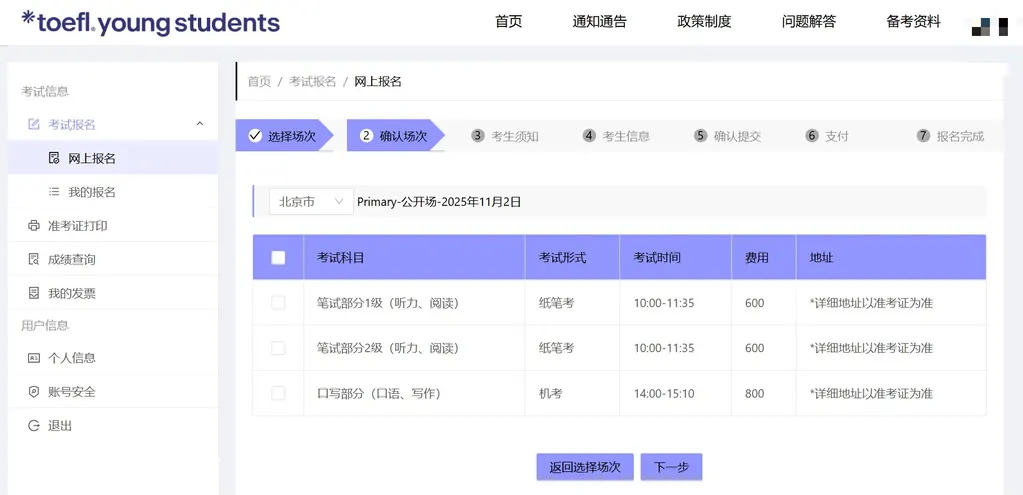Screen dimensions: 1023x495
Task: Check the 笔试部分1级 exam checkbox
Action: point(278,303)
